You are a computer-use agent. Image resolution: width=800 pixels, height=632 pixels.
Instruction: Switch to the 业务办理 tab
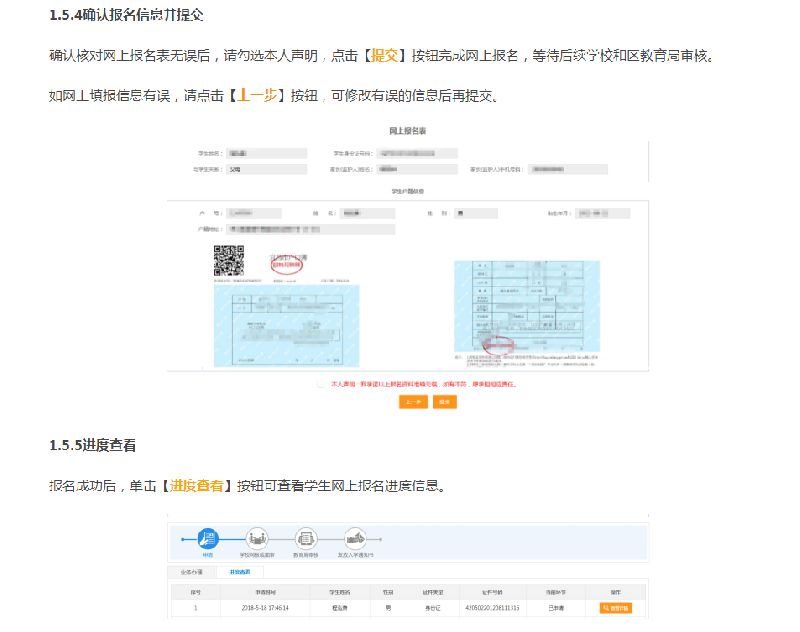click(x=191, y=572)
